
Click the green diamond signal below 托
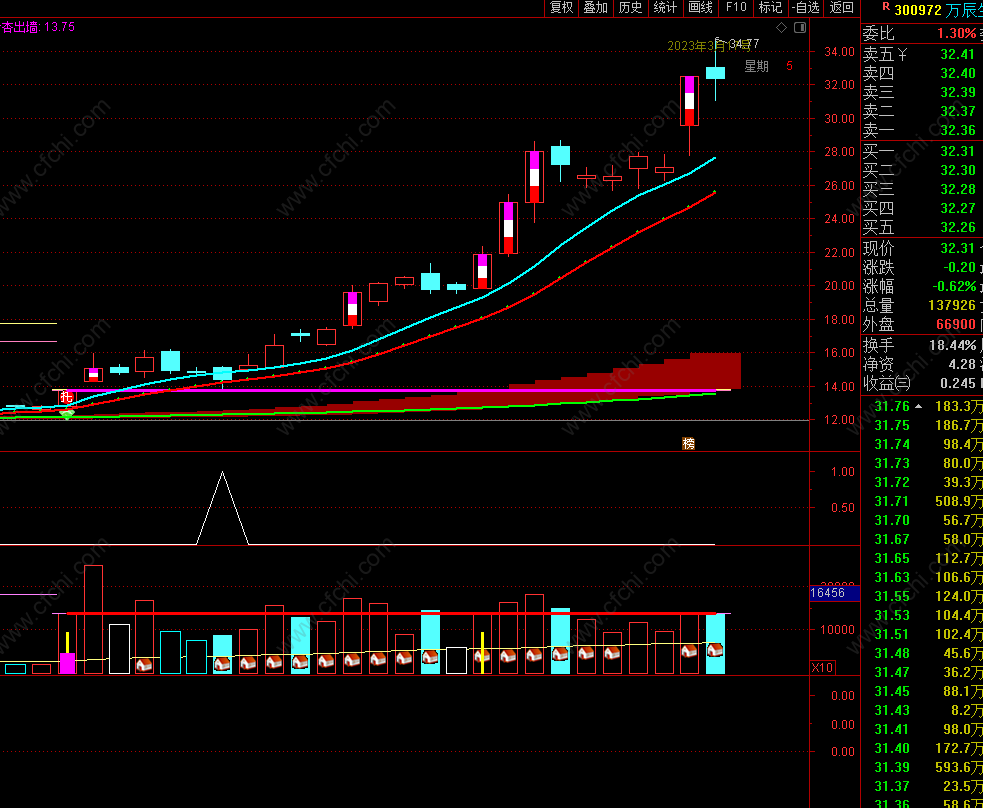[66, 414]
